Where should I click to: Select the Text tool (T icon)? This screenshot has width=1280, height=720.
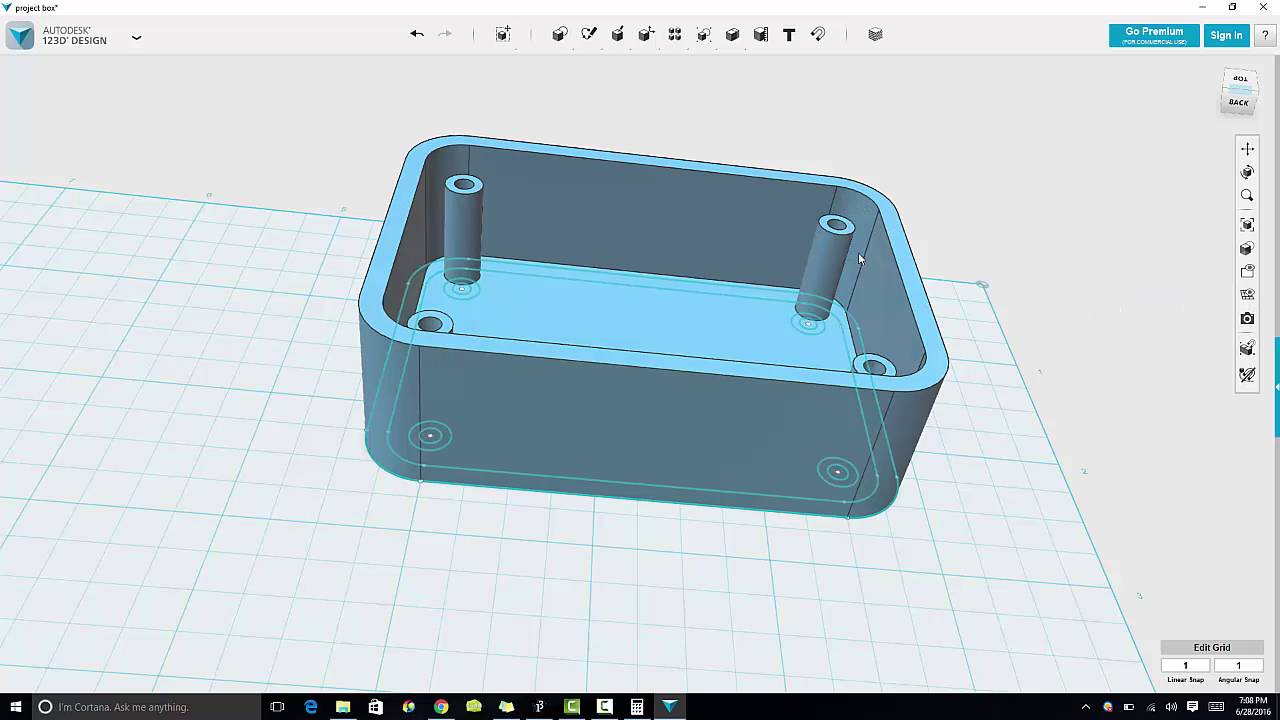click(x=789, y=34)
